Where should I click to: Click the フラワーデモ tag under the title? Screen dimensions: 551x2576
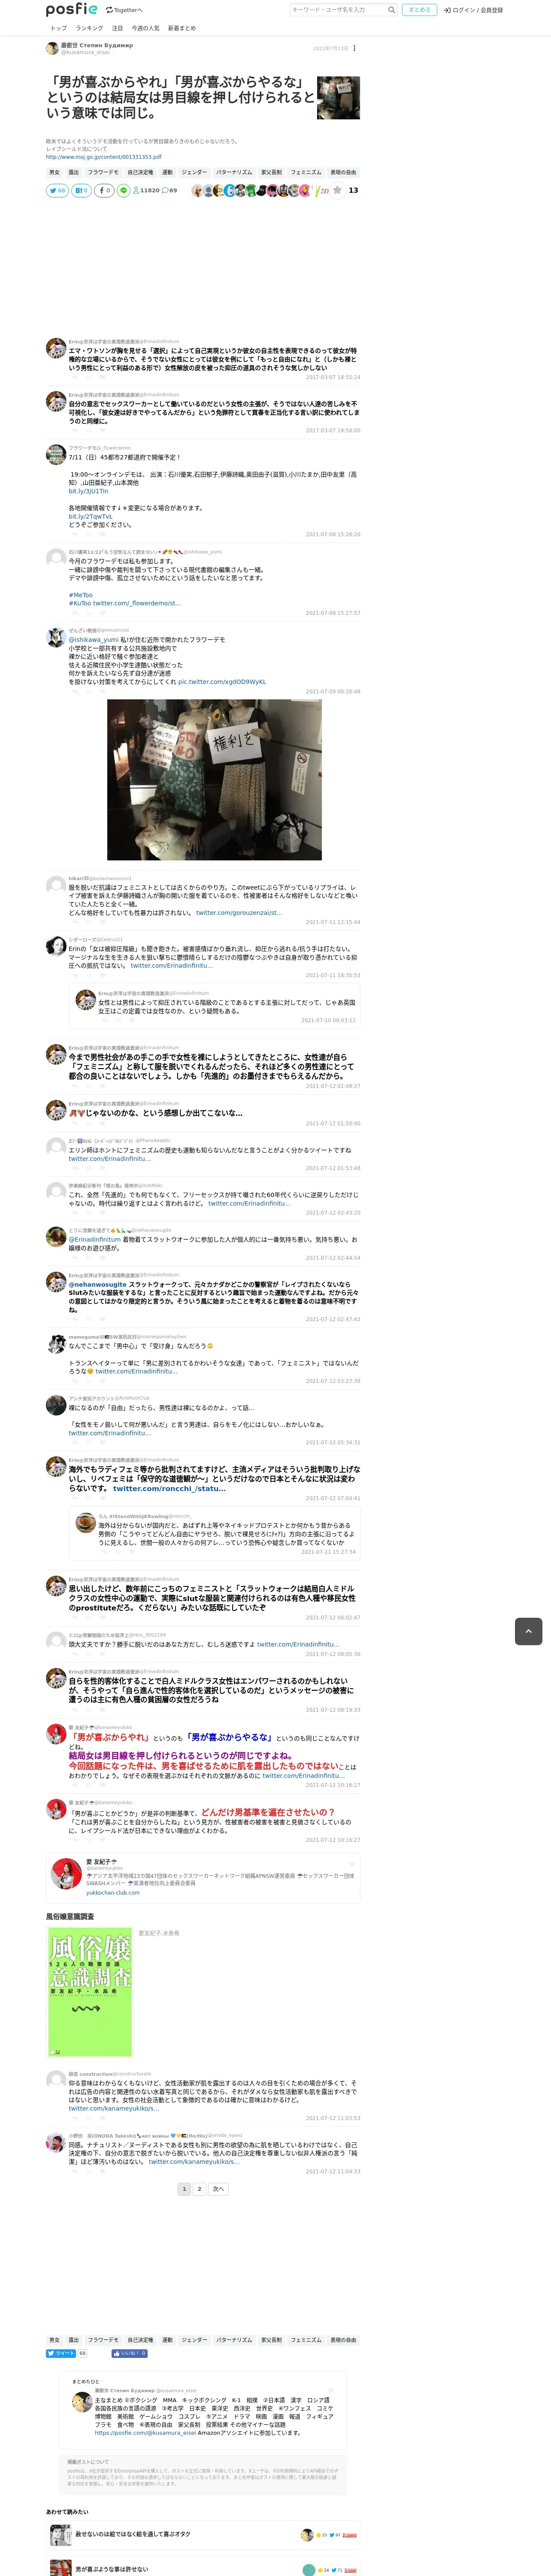point(103,172)
